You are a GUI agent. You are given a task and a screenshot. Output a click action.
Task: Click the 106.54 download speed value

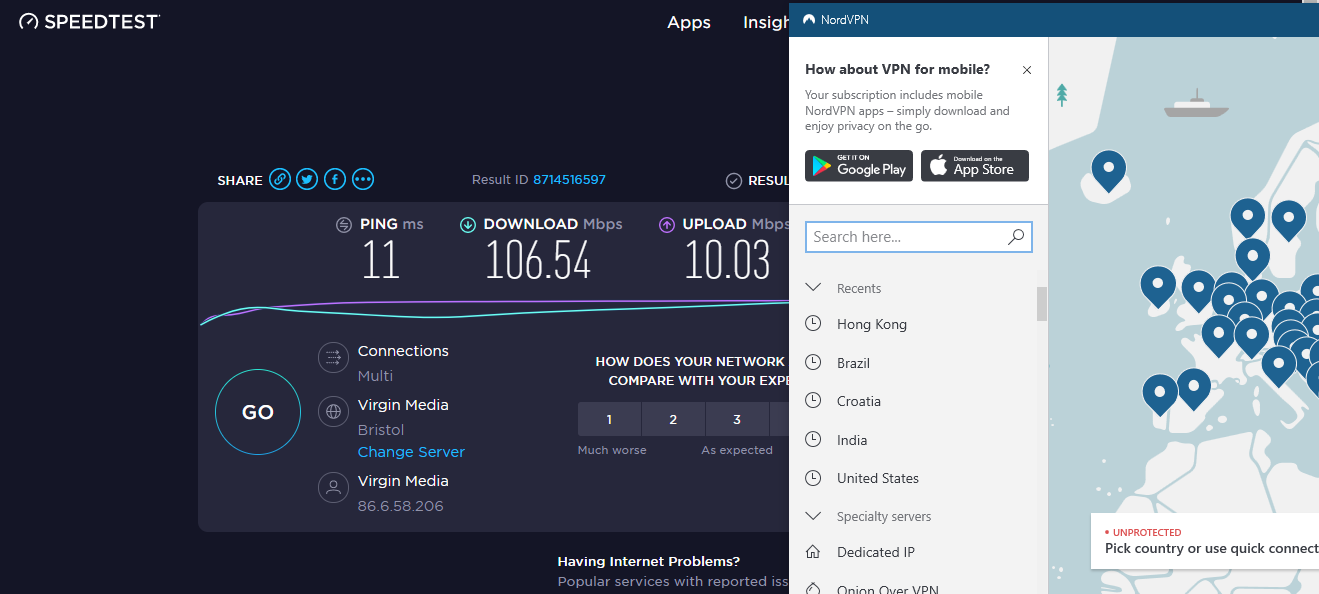tap(538, 261)
